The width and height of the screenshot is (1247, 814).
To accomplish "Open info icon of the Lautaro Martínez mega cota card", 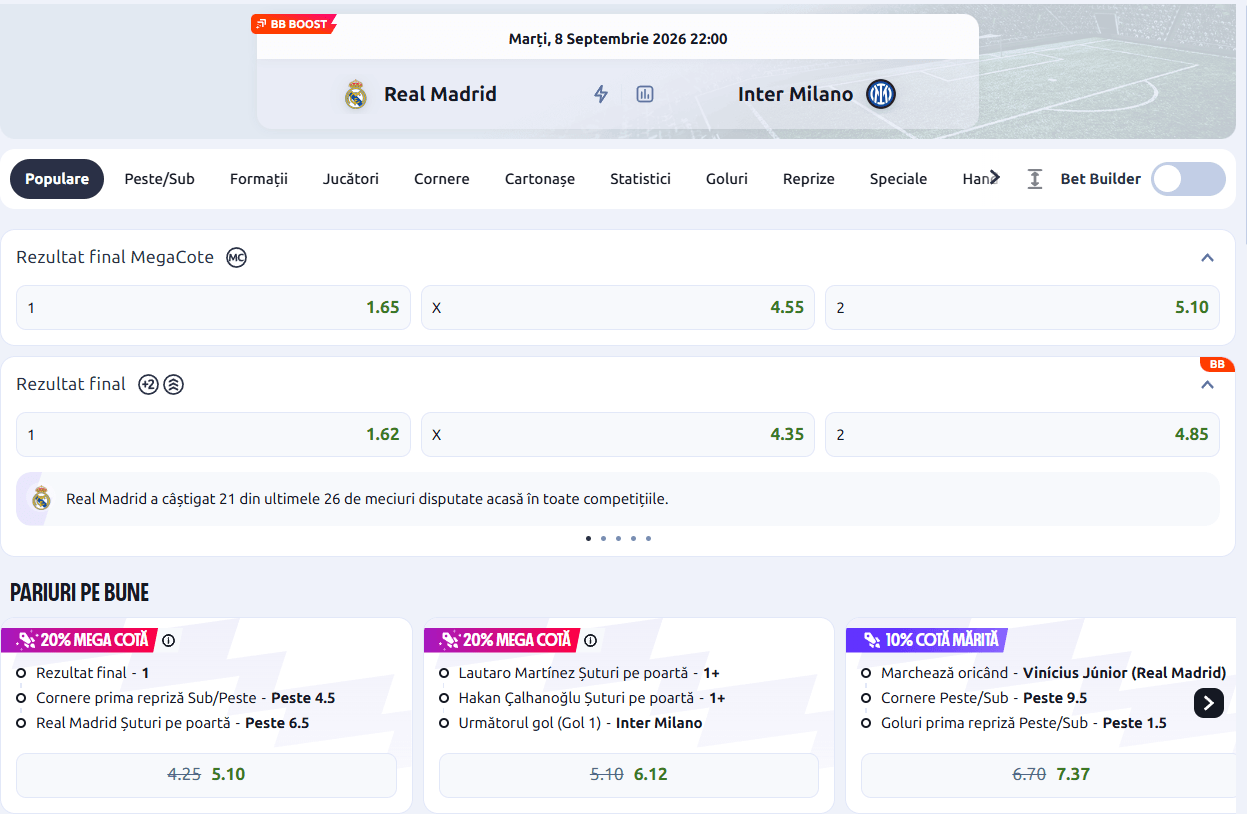I will [590, 640].
